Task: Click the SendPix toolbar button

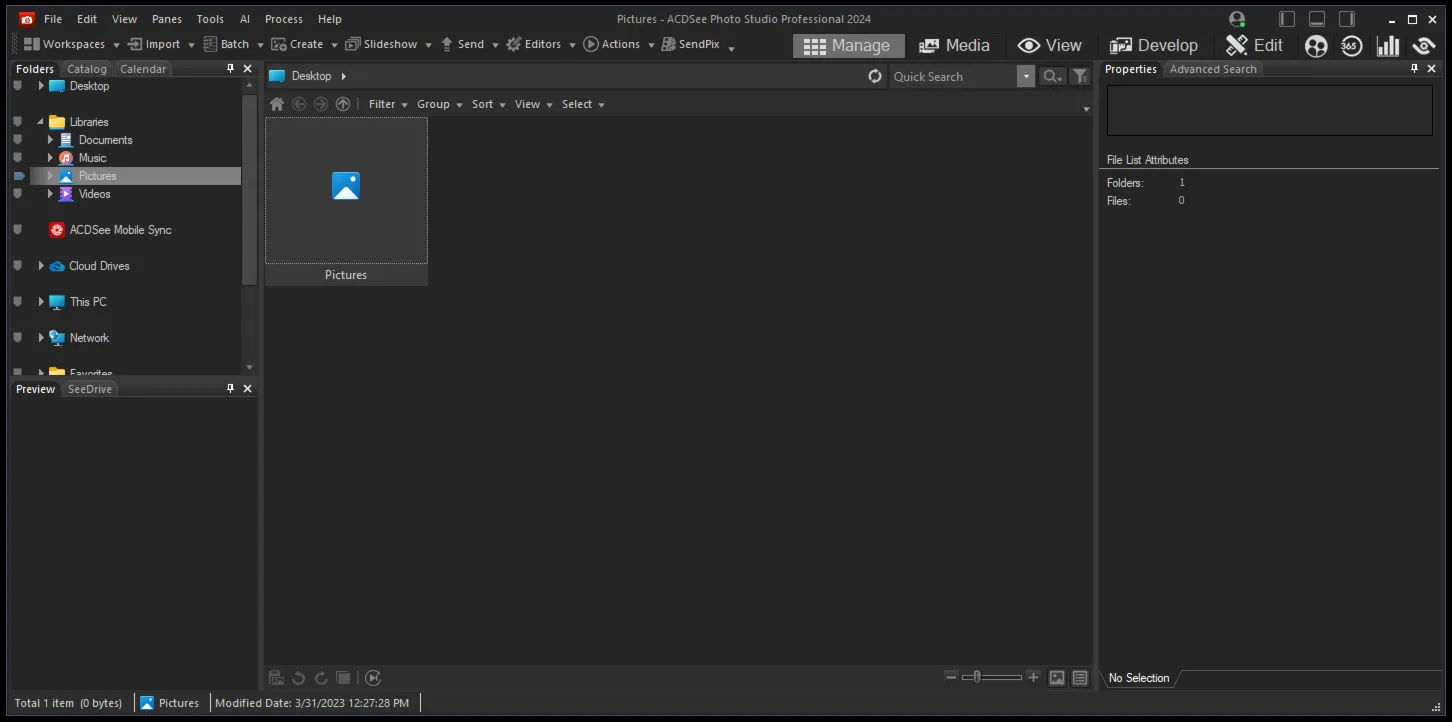Action: pos(691,44)
